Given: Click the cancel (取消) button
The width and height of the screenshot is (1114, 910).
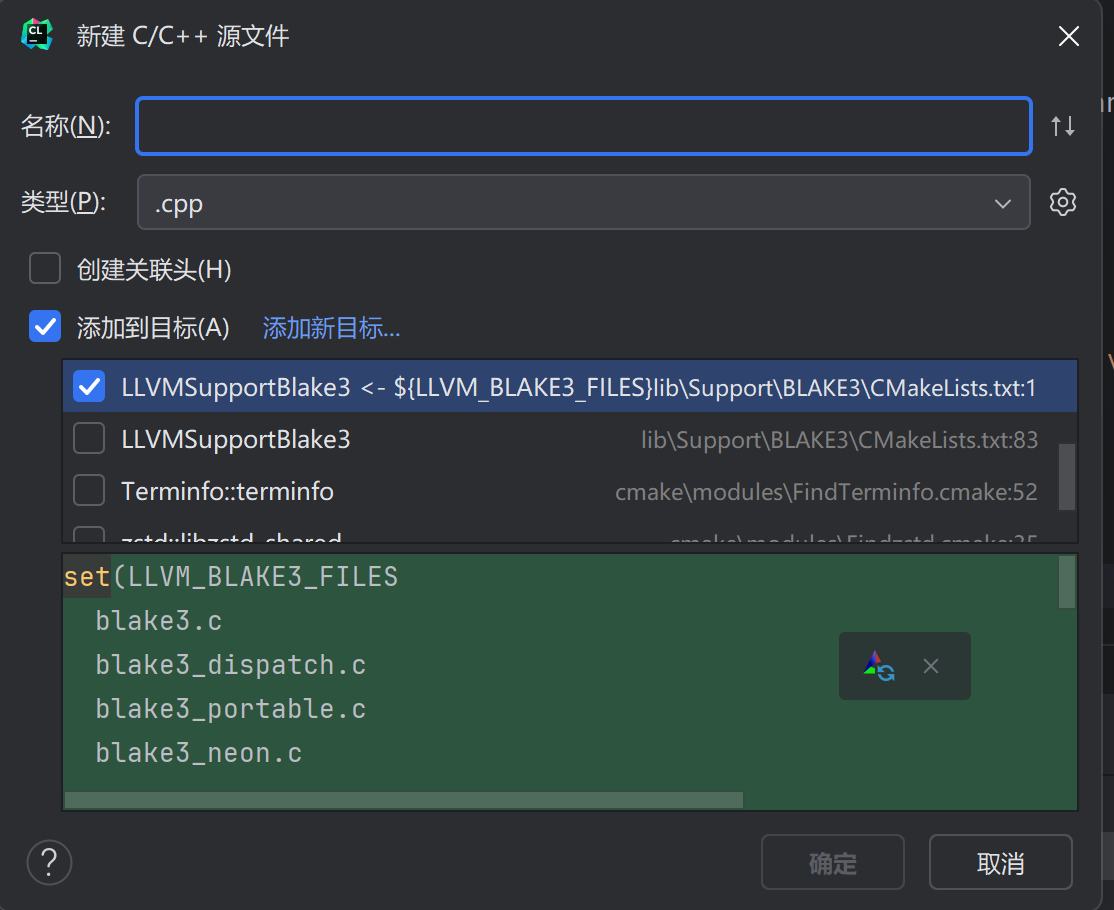Looking at the screenshot, I should pyautogui.click(x=1000, y=862).
